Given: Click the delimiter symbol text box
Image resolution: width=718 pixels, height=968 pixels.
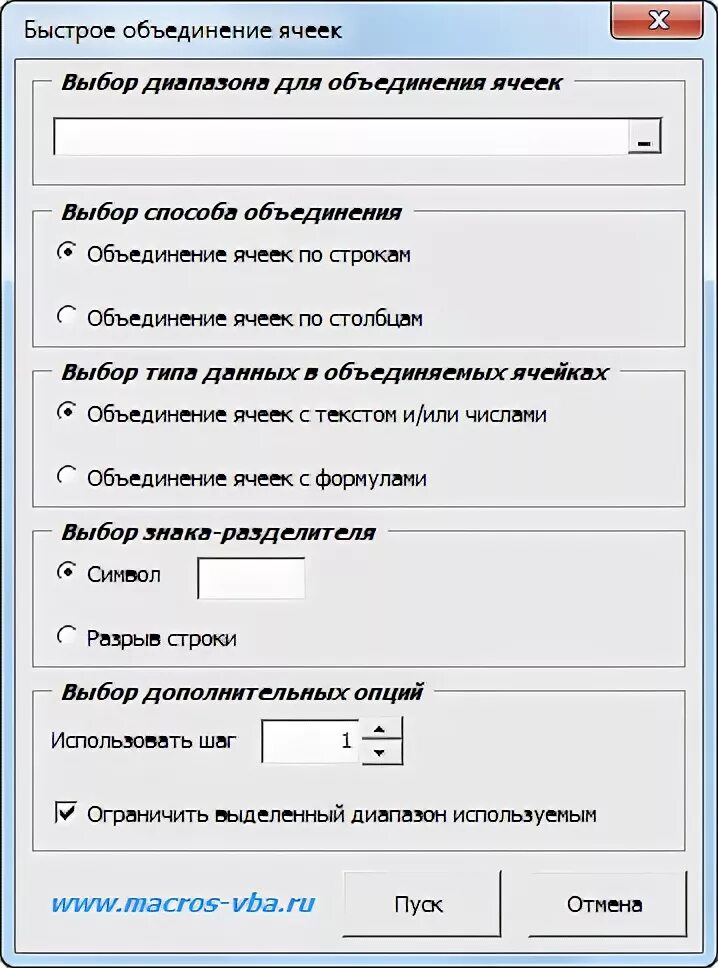Looking at the screenshot, I should coord(251,578).
